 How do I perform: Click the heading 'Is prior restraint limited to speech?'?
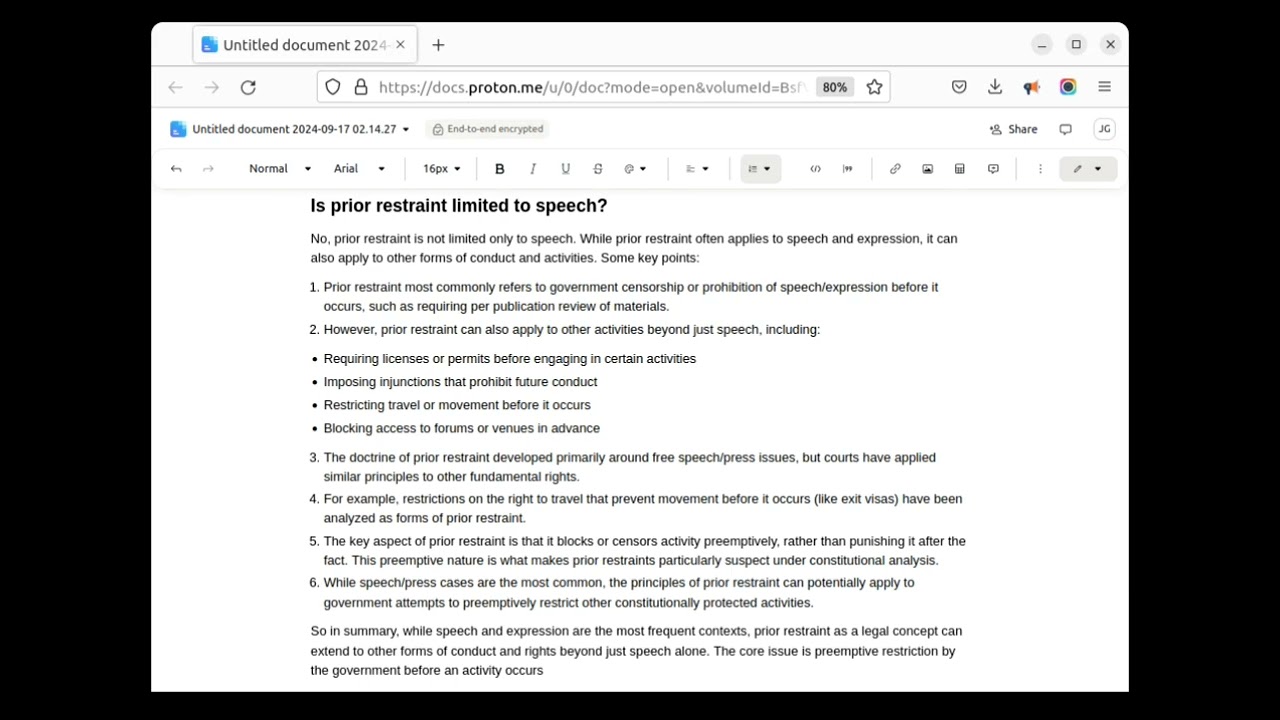(x=459, y=206)
